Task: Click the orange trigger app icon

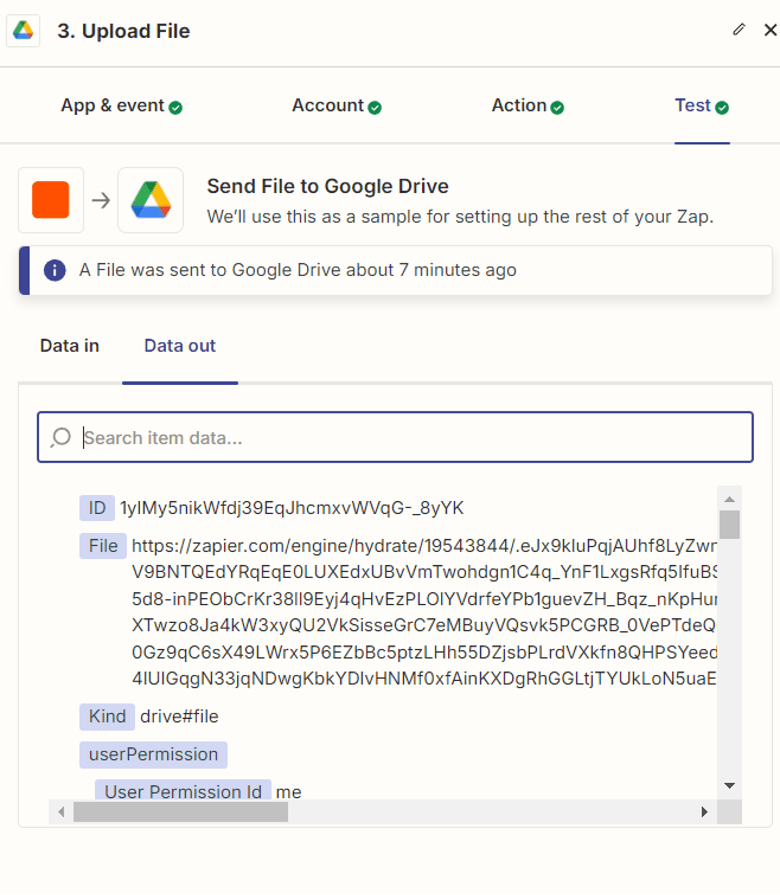Action: click(x=51, y=200)
